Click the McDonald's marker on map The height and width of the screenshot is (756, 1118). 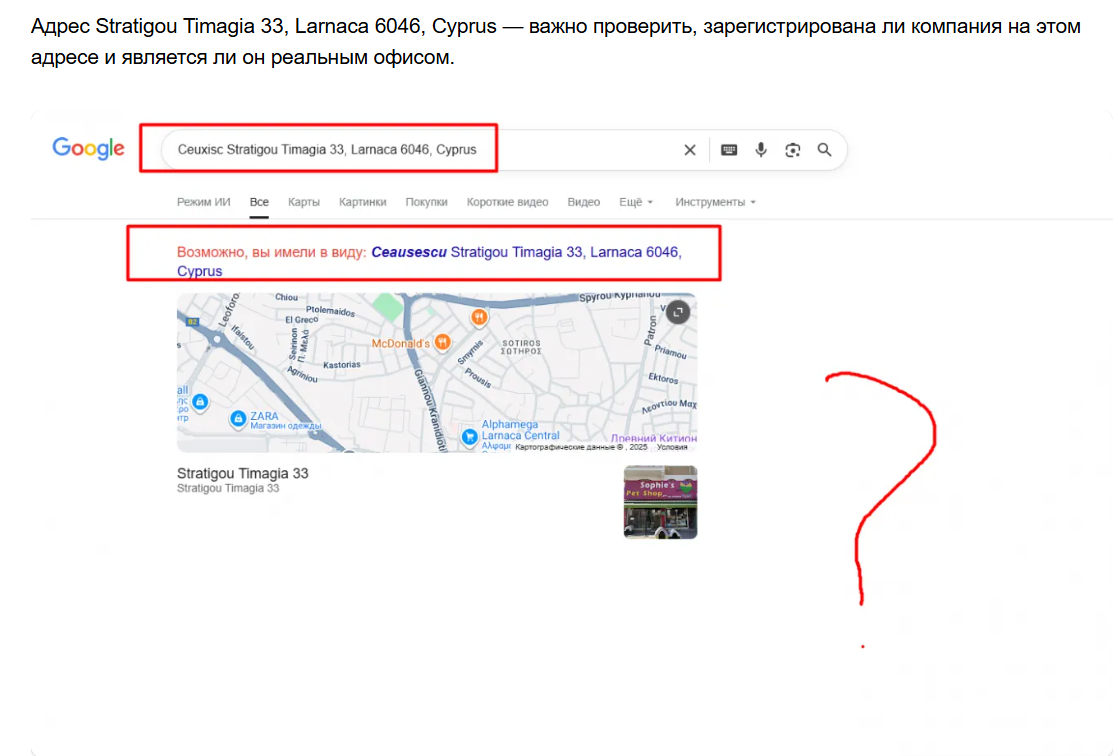point(479,318)
